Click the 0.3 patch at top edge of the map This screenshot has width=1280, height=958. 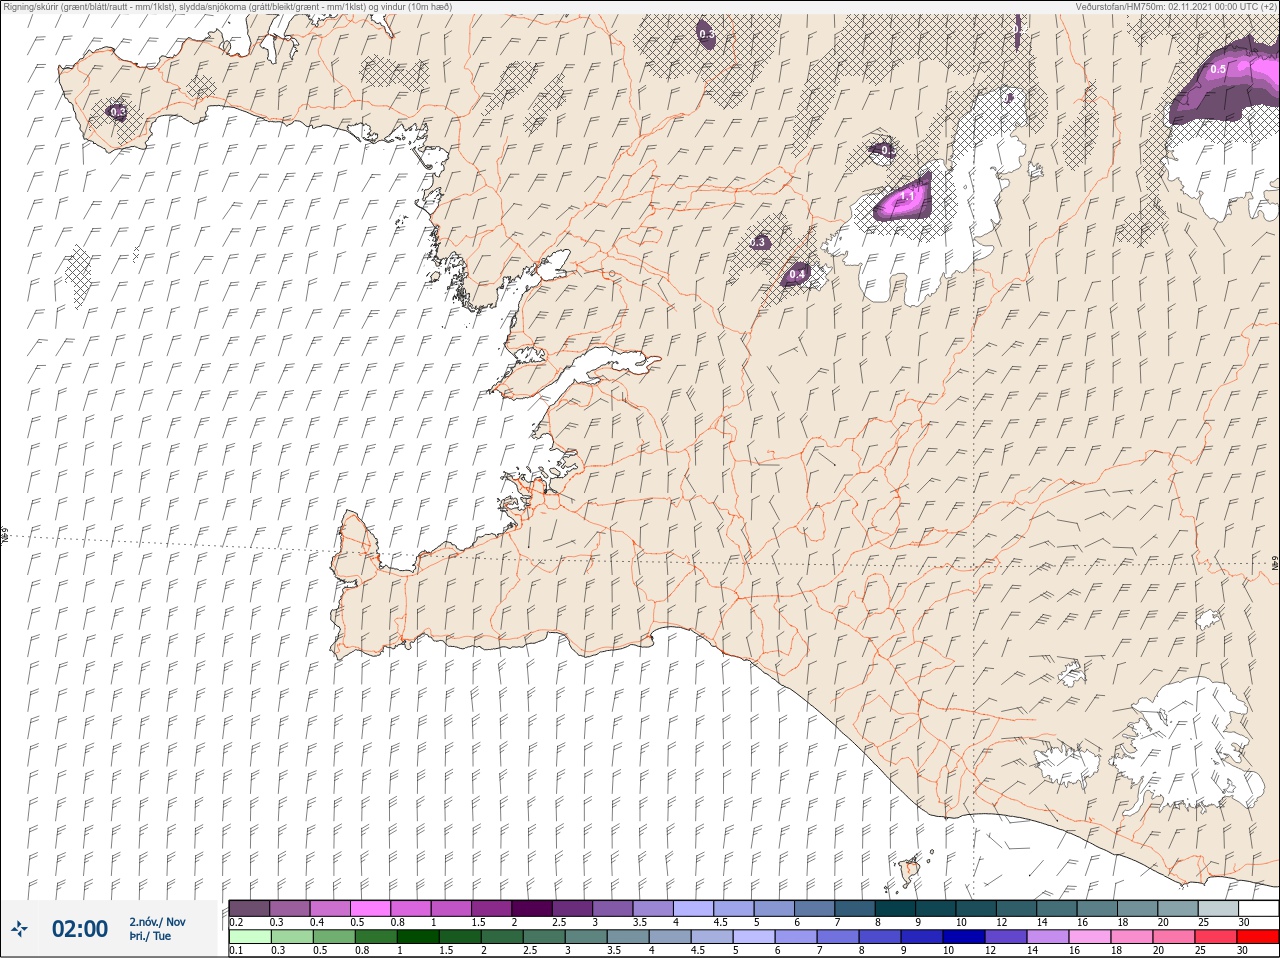tap(706, 34)
